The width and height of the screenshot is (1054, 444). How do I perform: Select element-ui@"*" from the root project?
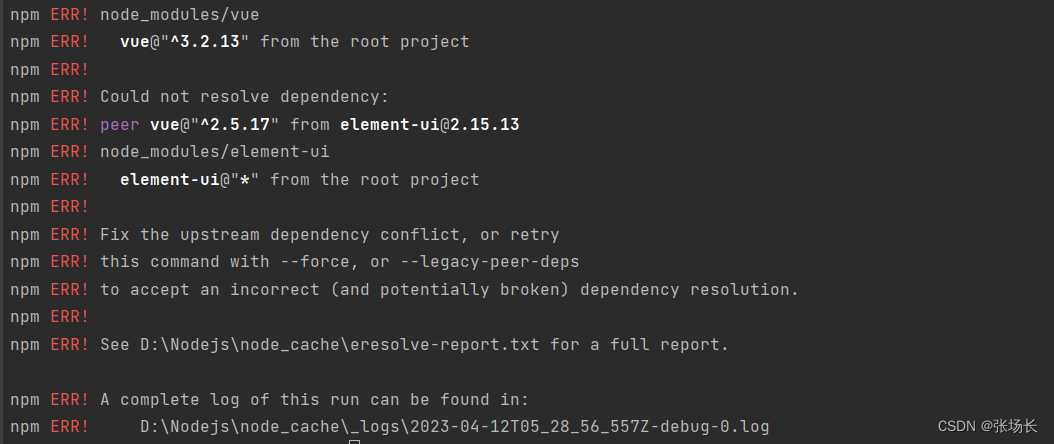click(300, 179)
